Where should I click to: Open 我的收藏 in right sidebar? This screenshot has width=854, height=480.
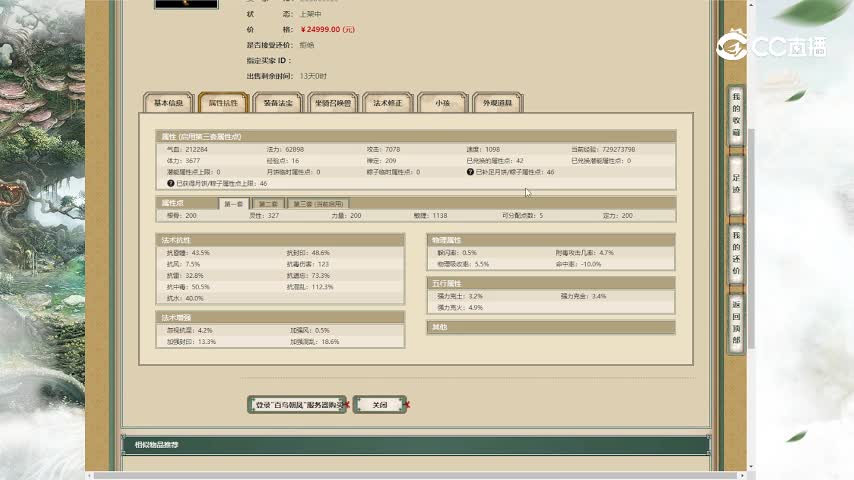click(x=736, y=115)
